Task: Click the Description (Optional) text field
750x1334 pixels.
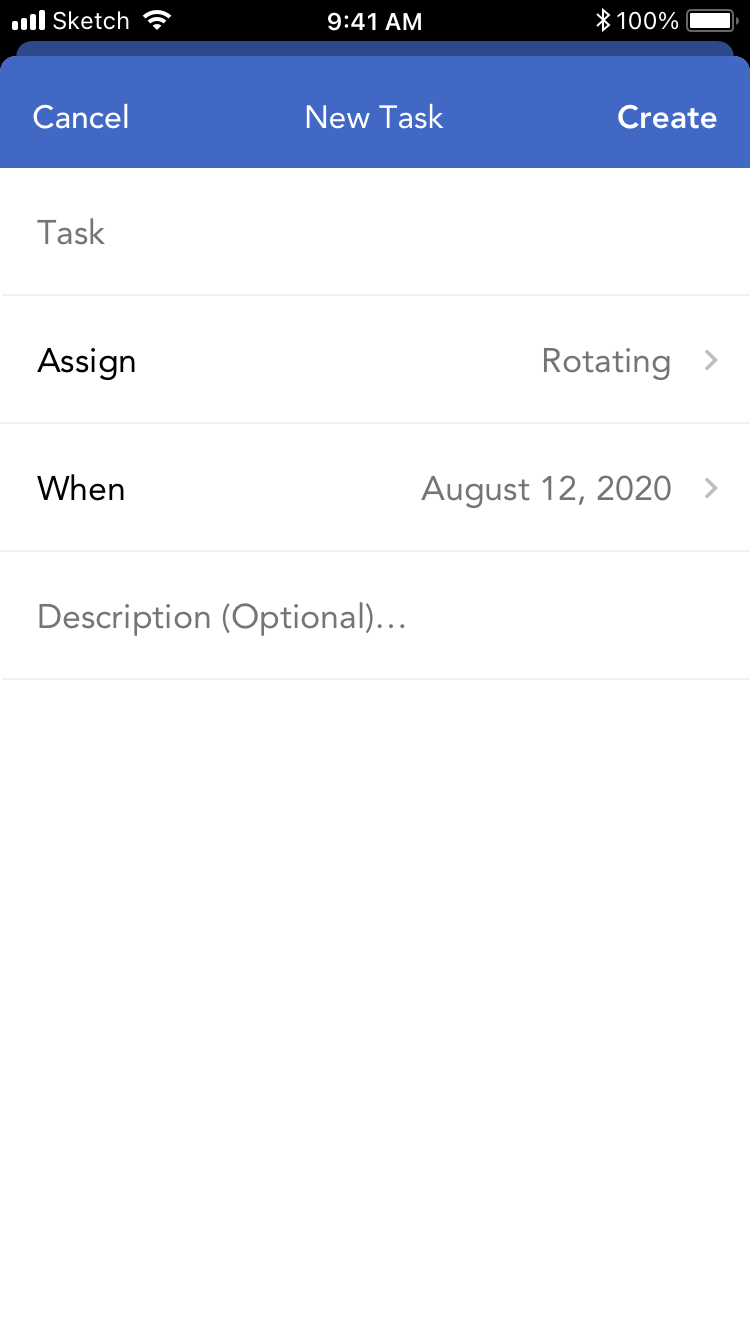Action: point(374,617)
